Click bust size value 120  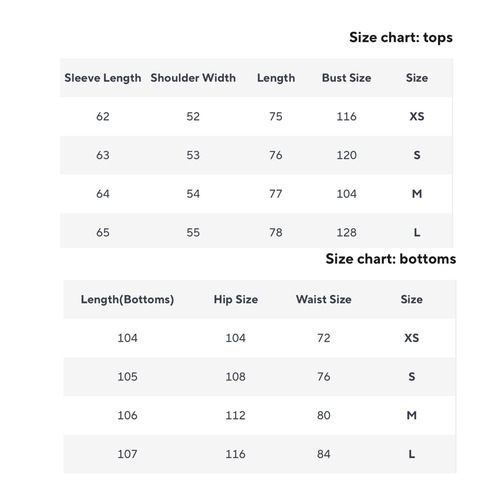pos(346,155)
